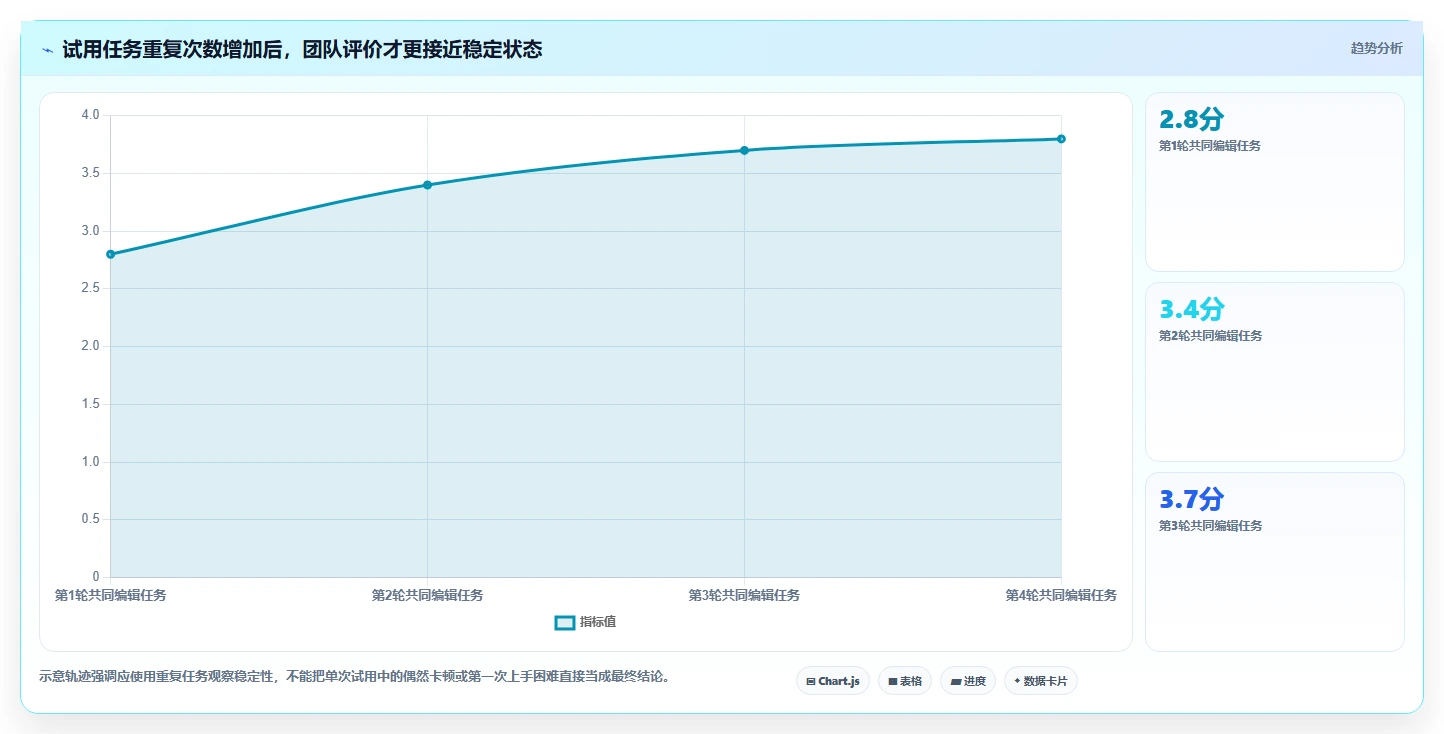
Task: Click the x-axis label 第4轮共同编辑任务
Action: coord(1061,595)
